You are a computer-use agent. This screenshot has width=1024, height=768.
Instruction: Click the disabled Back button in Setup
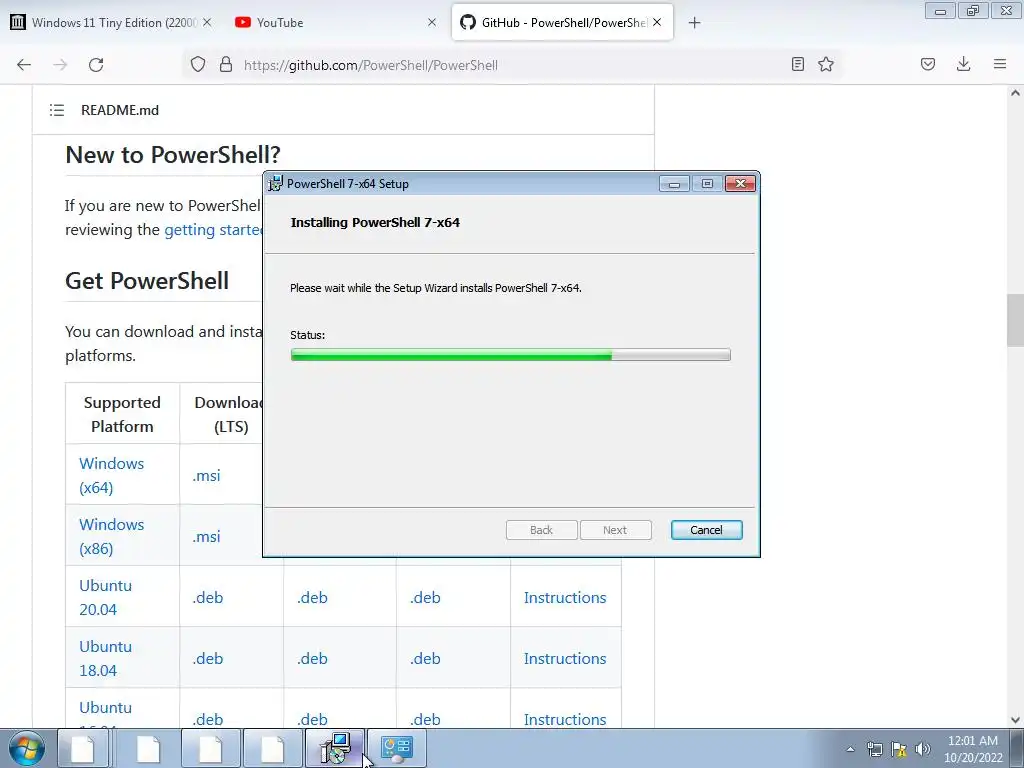point(541,530)
